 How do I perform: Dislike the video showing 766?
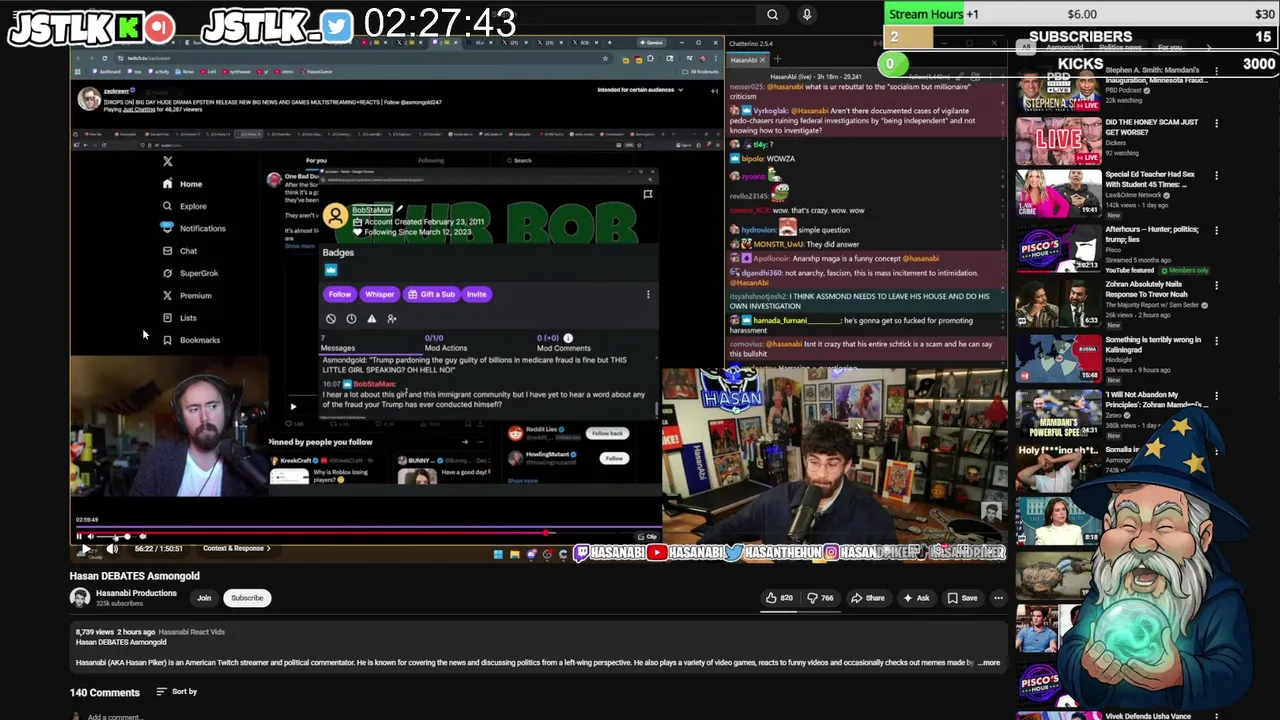click(x=820, y=598)
